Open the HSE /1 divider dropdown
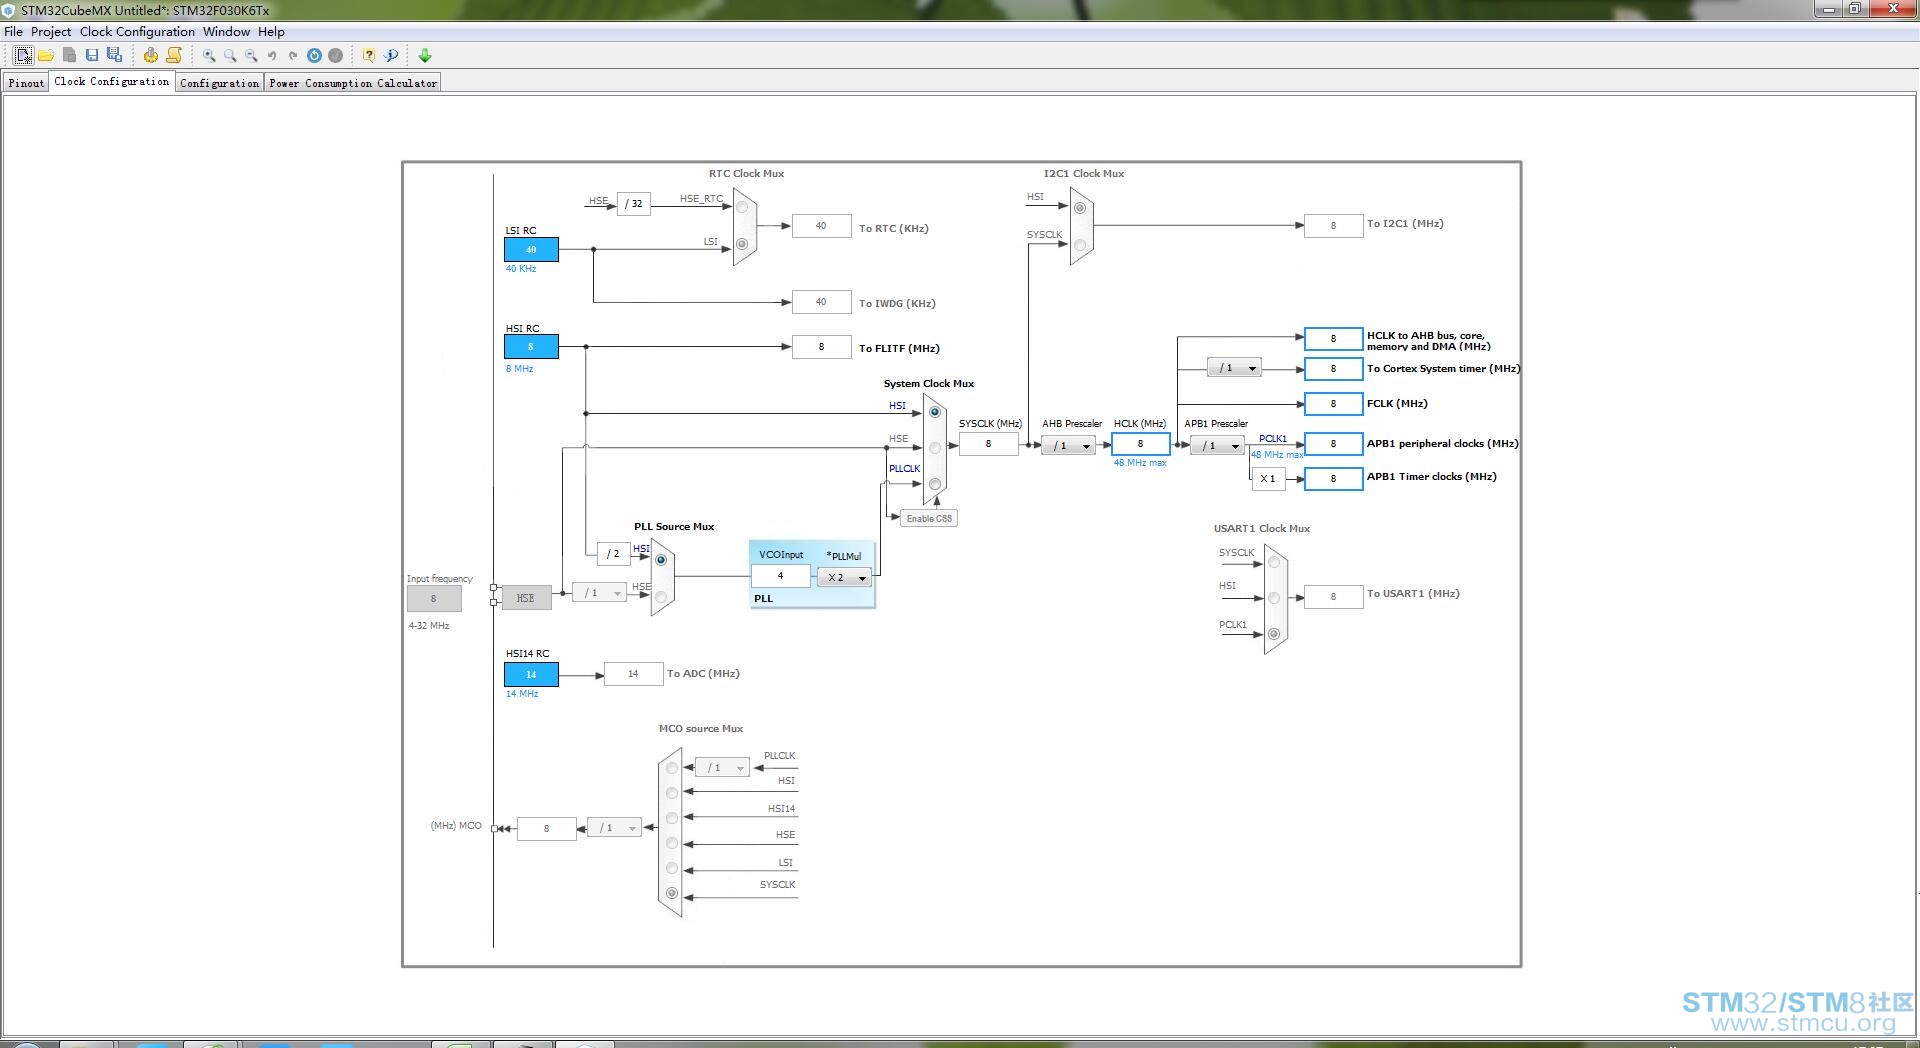This screenshot has width=1920, height=1048. click(599, 593)
